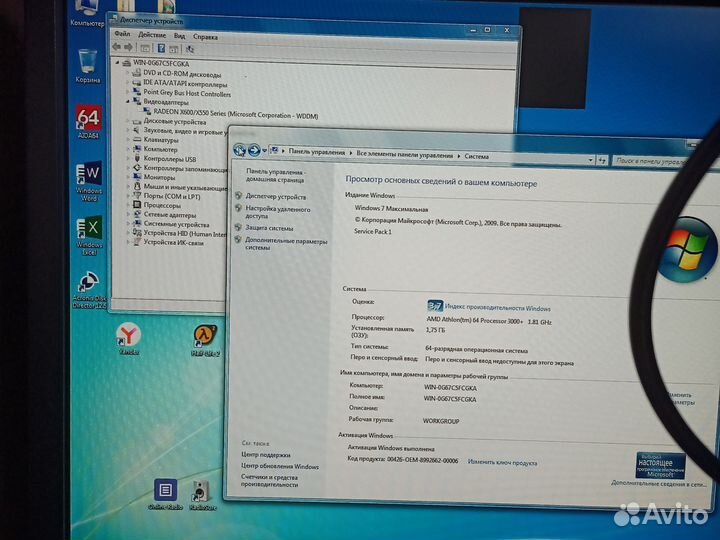Viewport: 720px width, 540px height.
Task: Open the Windows Word desktop shortcut
Action: pyautogui.click(x=88, y=177)
